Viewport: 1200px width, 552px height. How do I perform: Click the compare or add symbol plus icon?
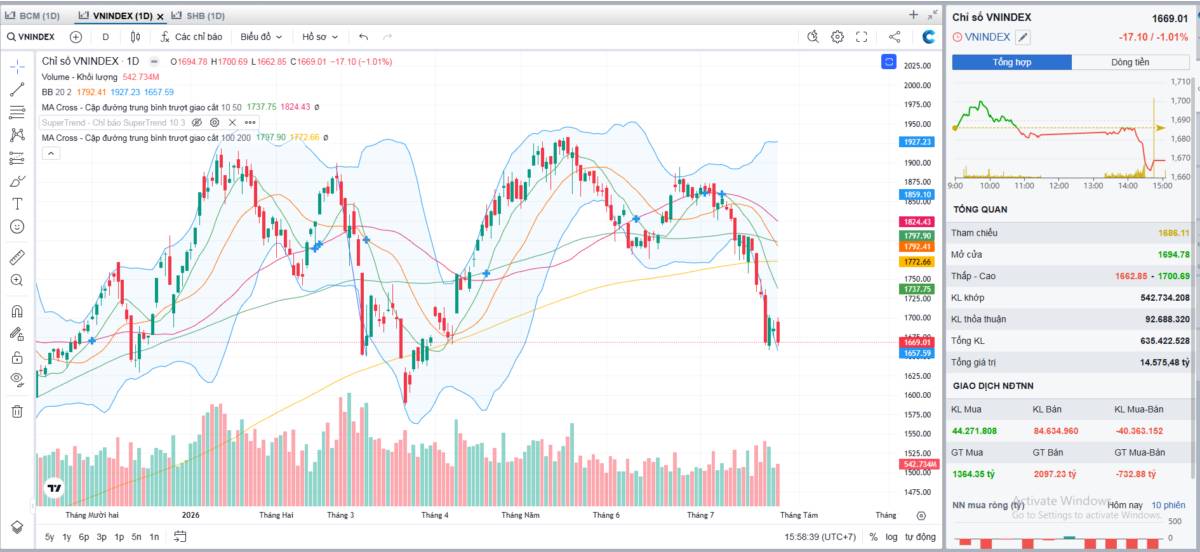click(x=75, y=37)
